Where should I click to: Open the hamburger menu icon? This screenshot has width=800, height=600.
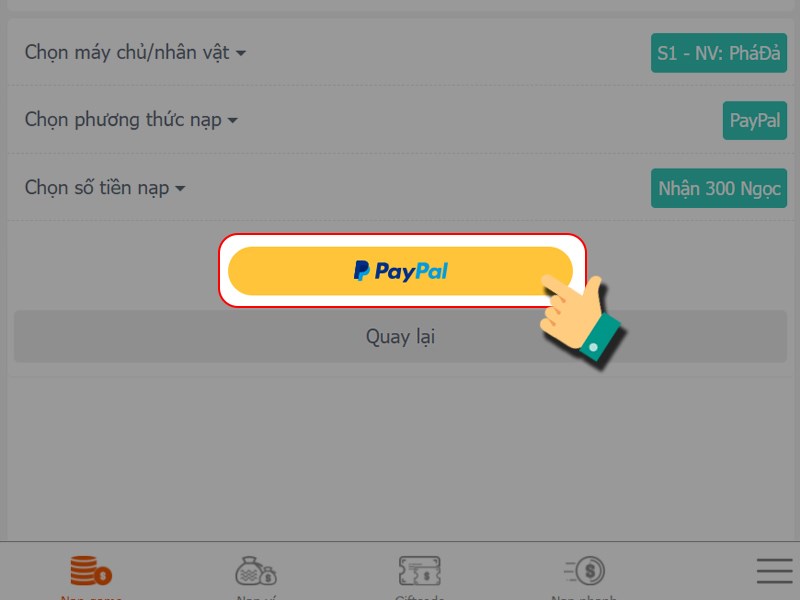point(774,570)
